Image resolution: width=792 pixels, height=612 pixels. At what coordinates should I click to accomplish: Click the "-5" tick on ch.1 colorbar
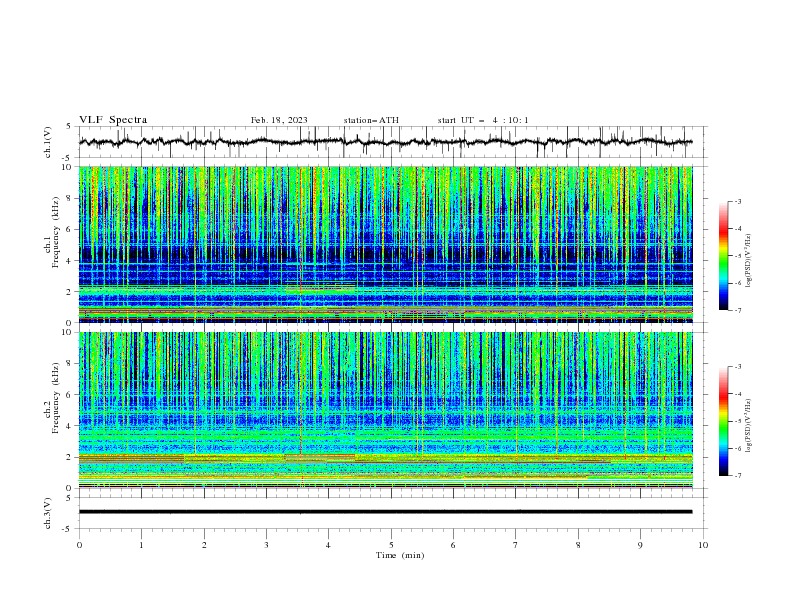click(738, 256)
